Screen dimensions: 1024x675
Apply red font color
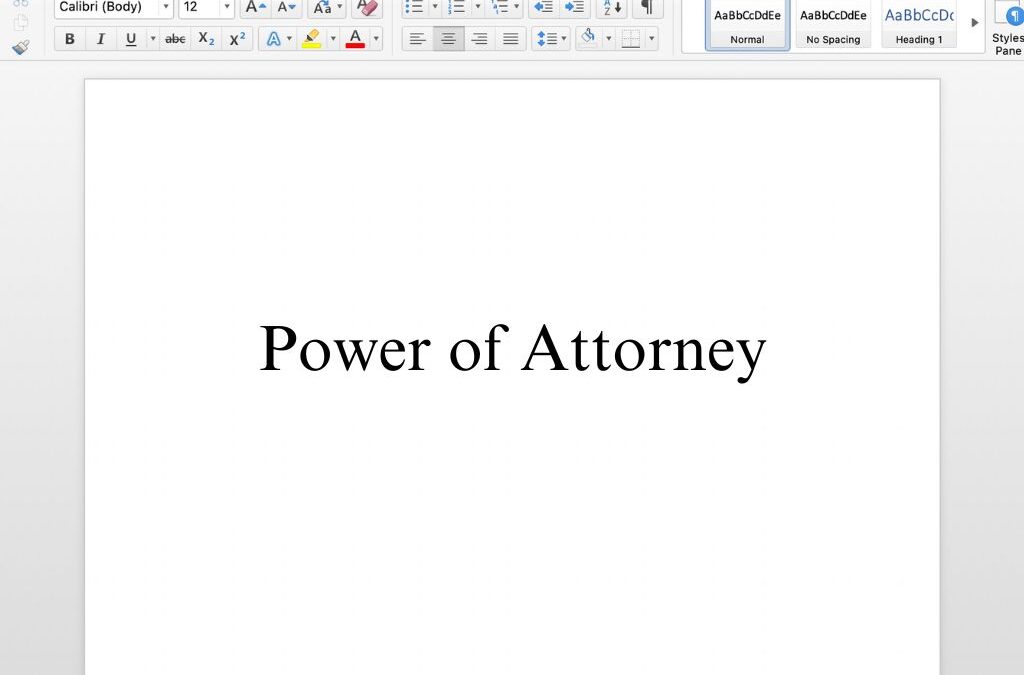pos(355,39)
